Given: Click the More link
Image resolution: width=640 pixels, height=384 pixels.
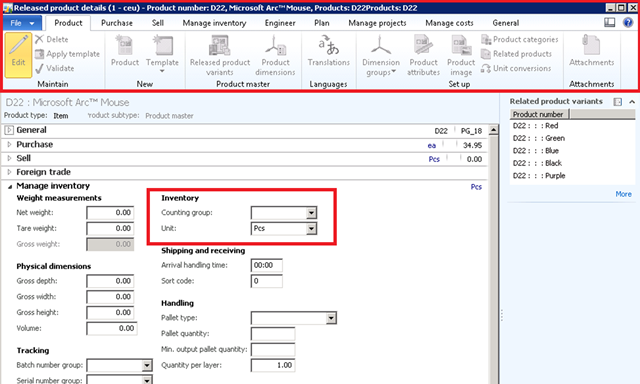Looking at the screenshot, I should coord(623,194).
